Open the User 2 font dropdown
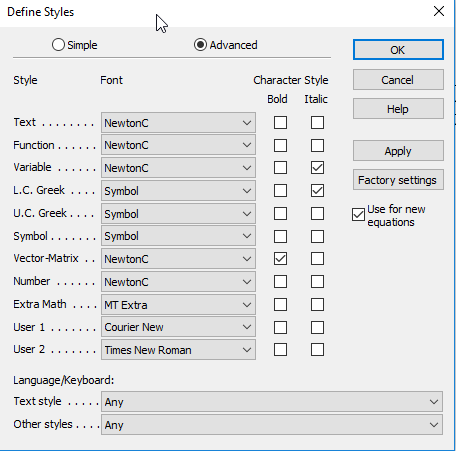456x451 pixels. tap(178, 350)
